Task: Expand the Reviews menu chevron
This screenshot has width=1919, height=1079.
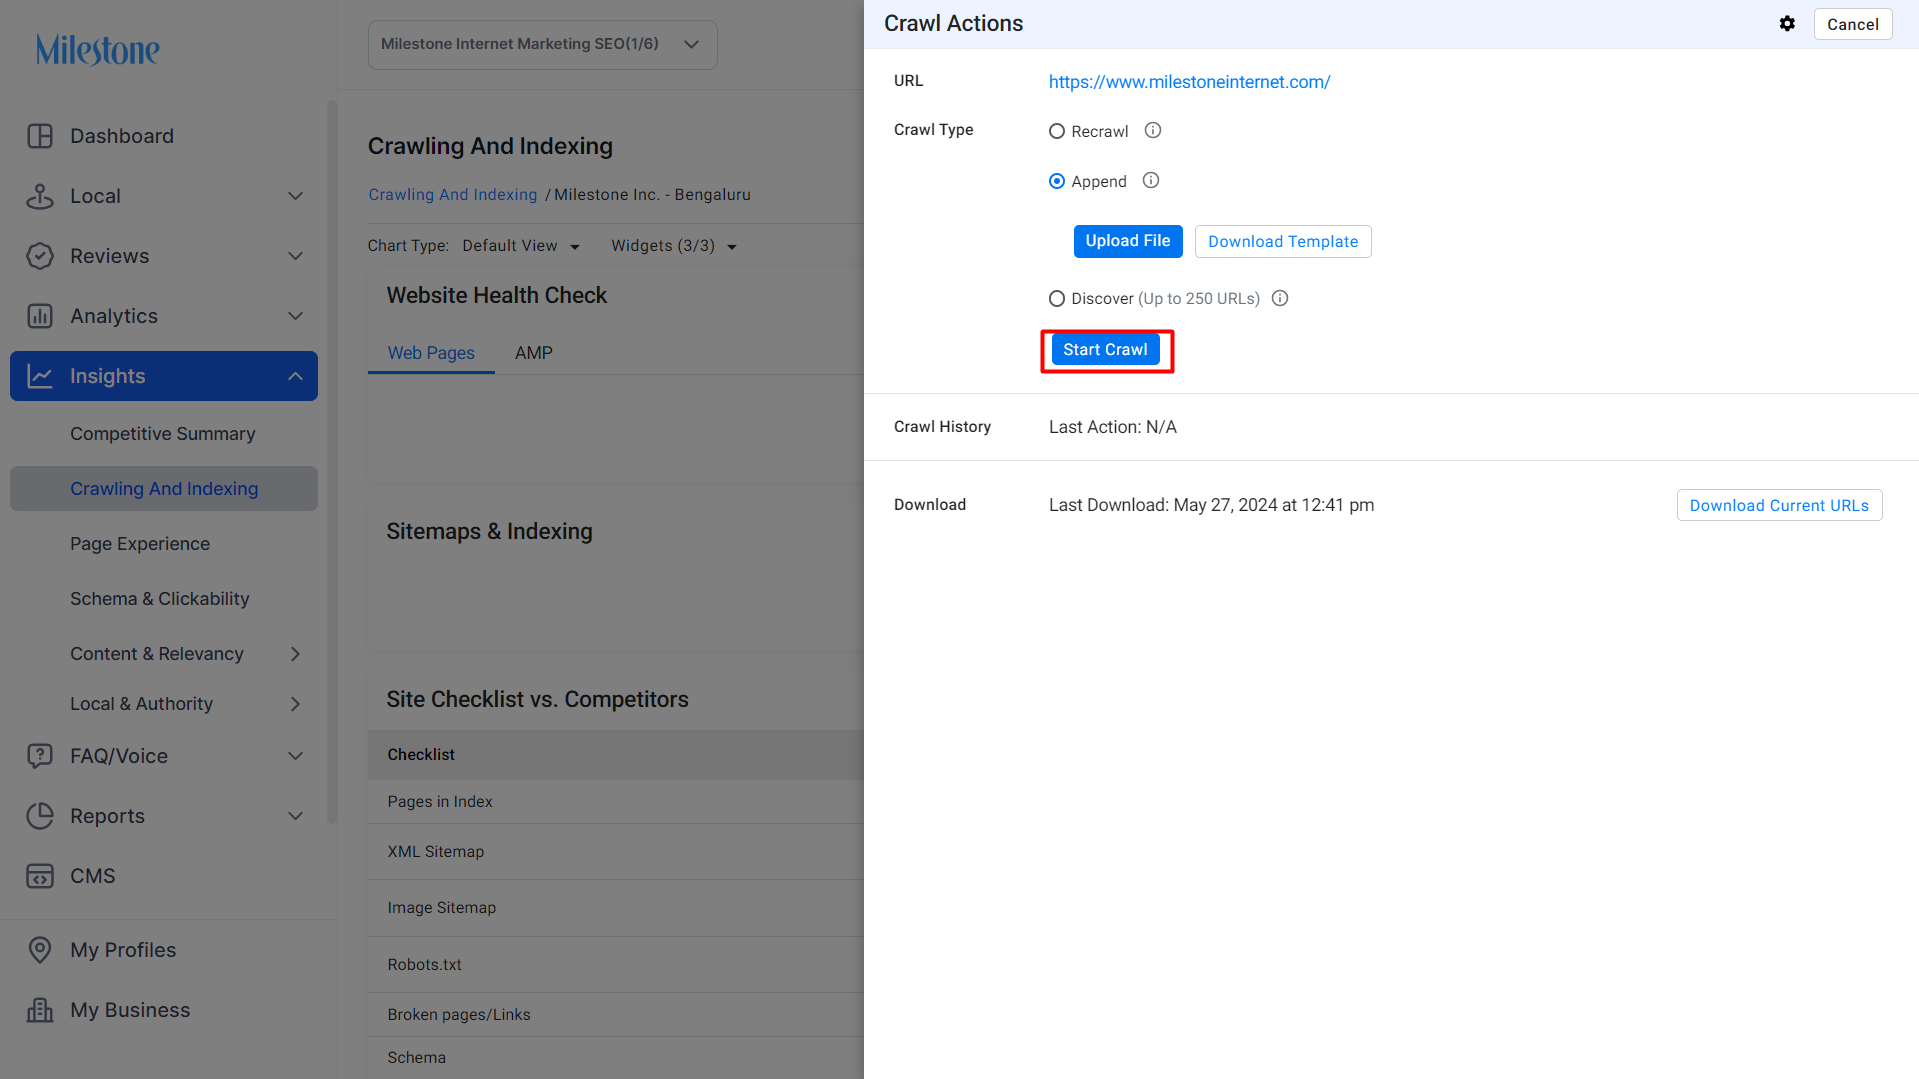Action: 295,256
